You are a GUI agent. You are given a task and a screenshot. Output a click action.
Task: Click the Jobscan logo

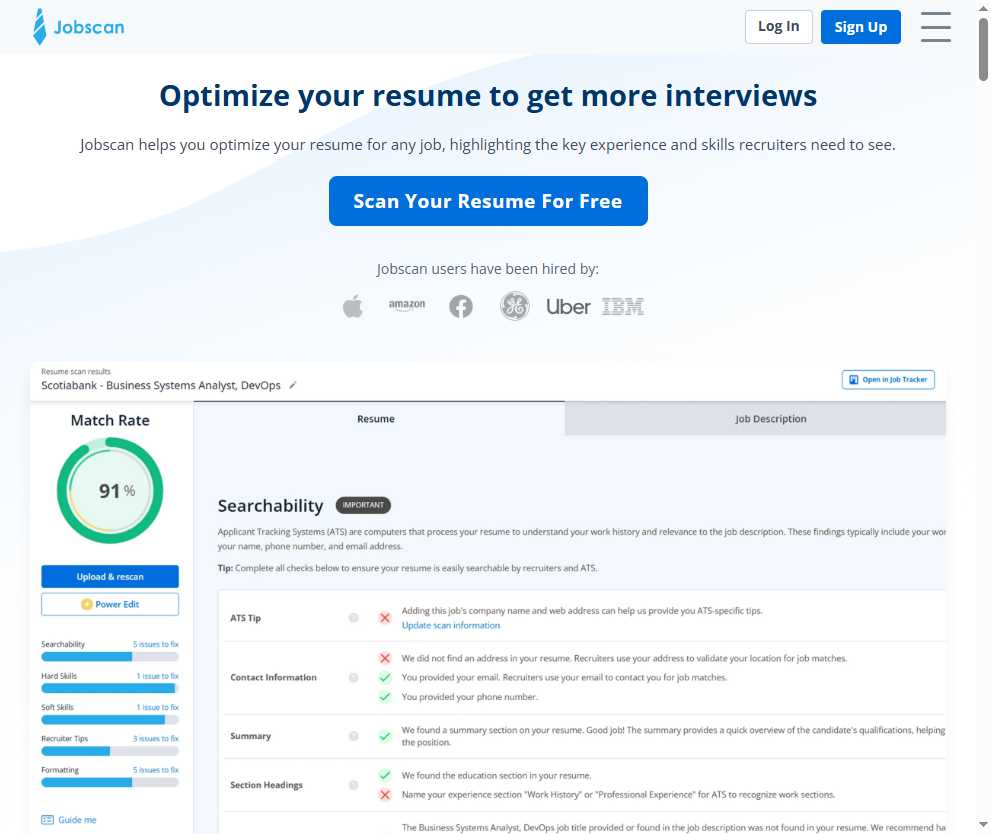pos(78,27)
